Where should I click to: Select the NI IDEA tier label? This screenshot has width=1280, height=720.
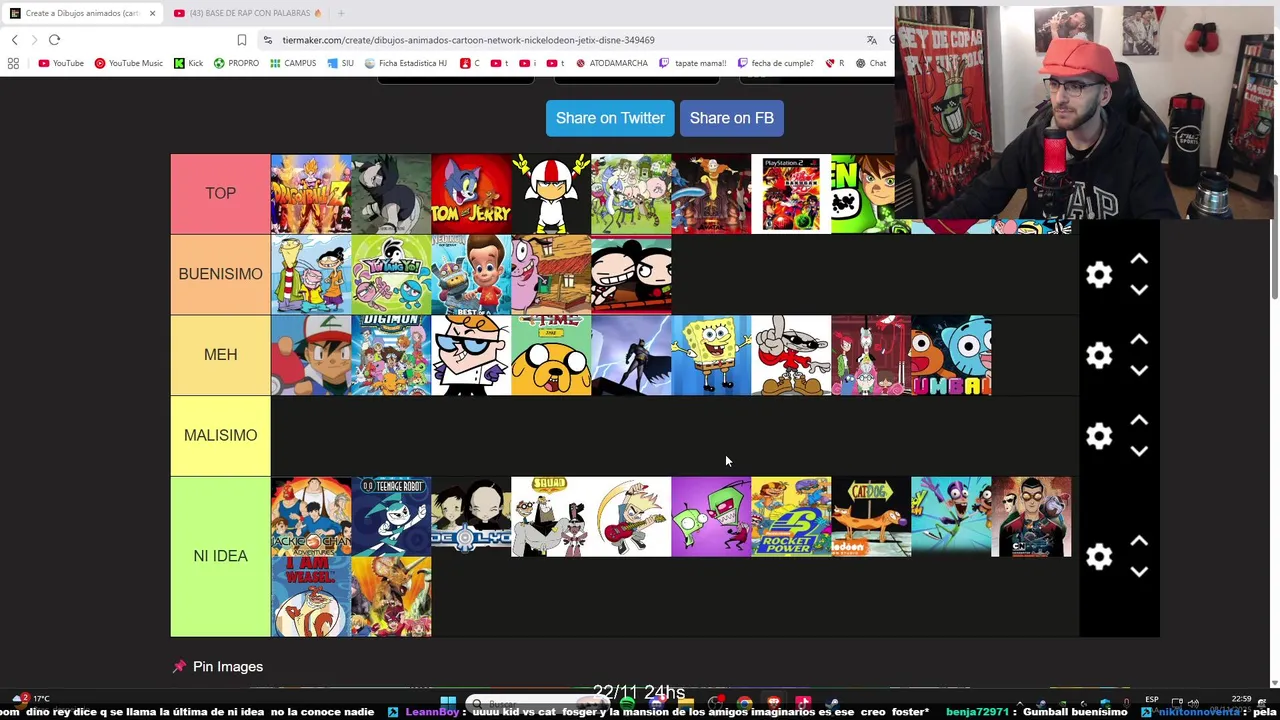220,556
